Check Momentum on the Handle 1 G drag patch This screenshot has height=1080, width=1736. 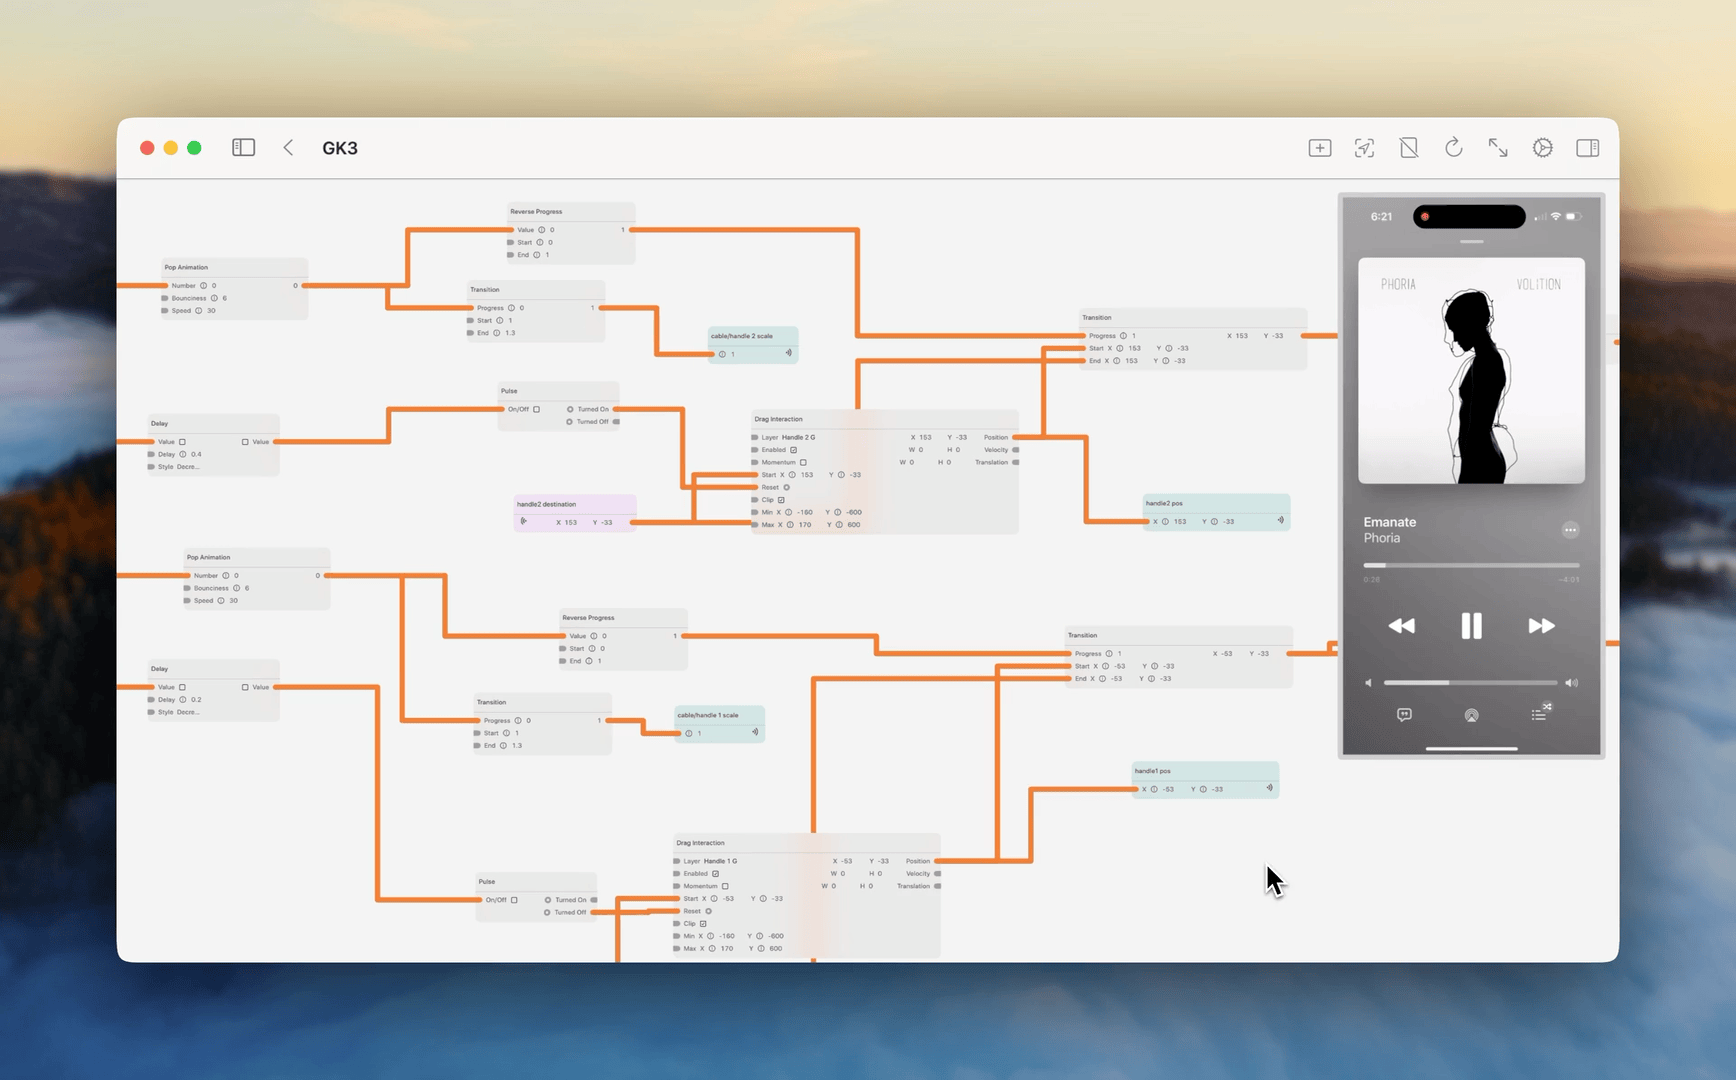(x=725, y=886)
